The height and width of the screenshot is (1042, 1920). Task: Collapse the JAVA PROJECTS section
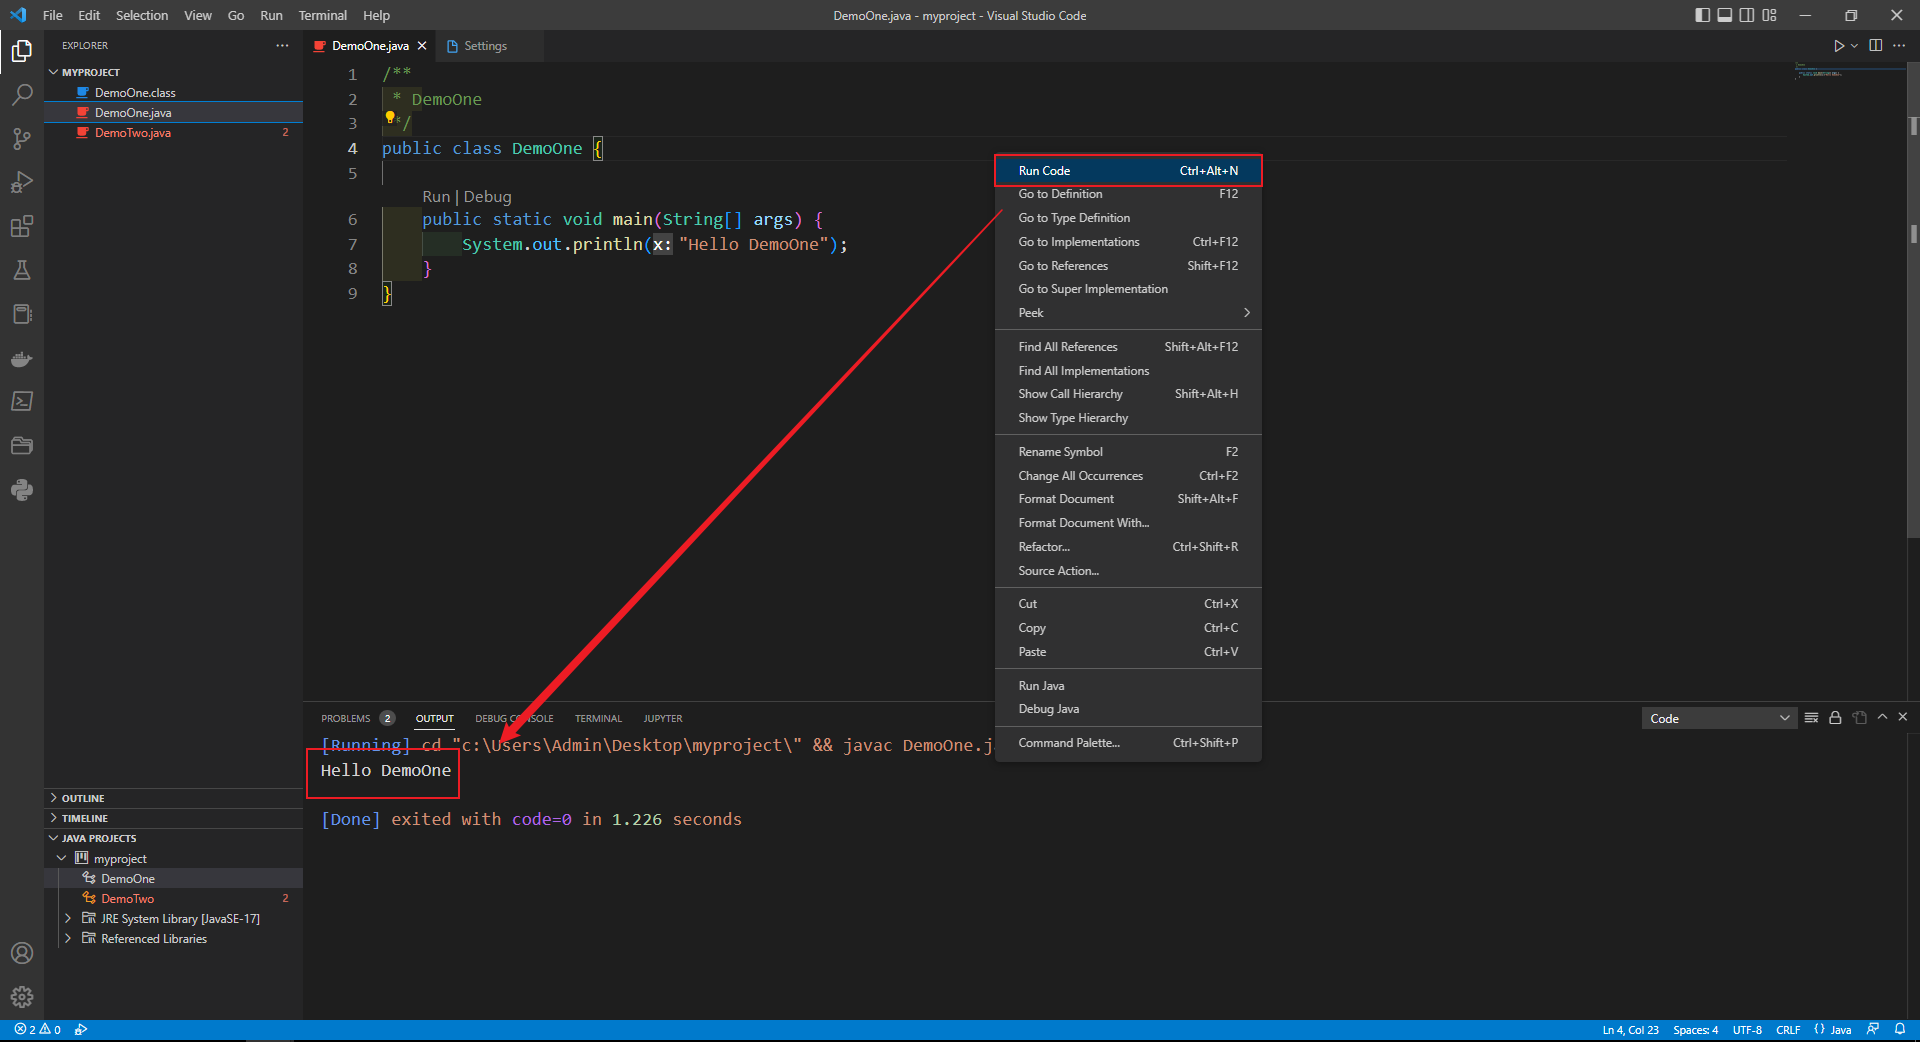click(x=173, y=838)
